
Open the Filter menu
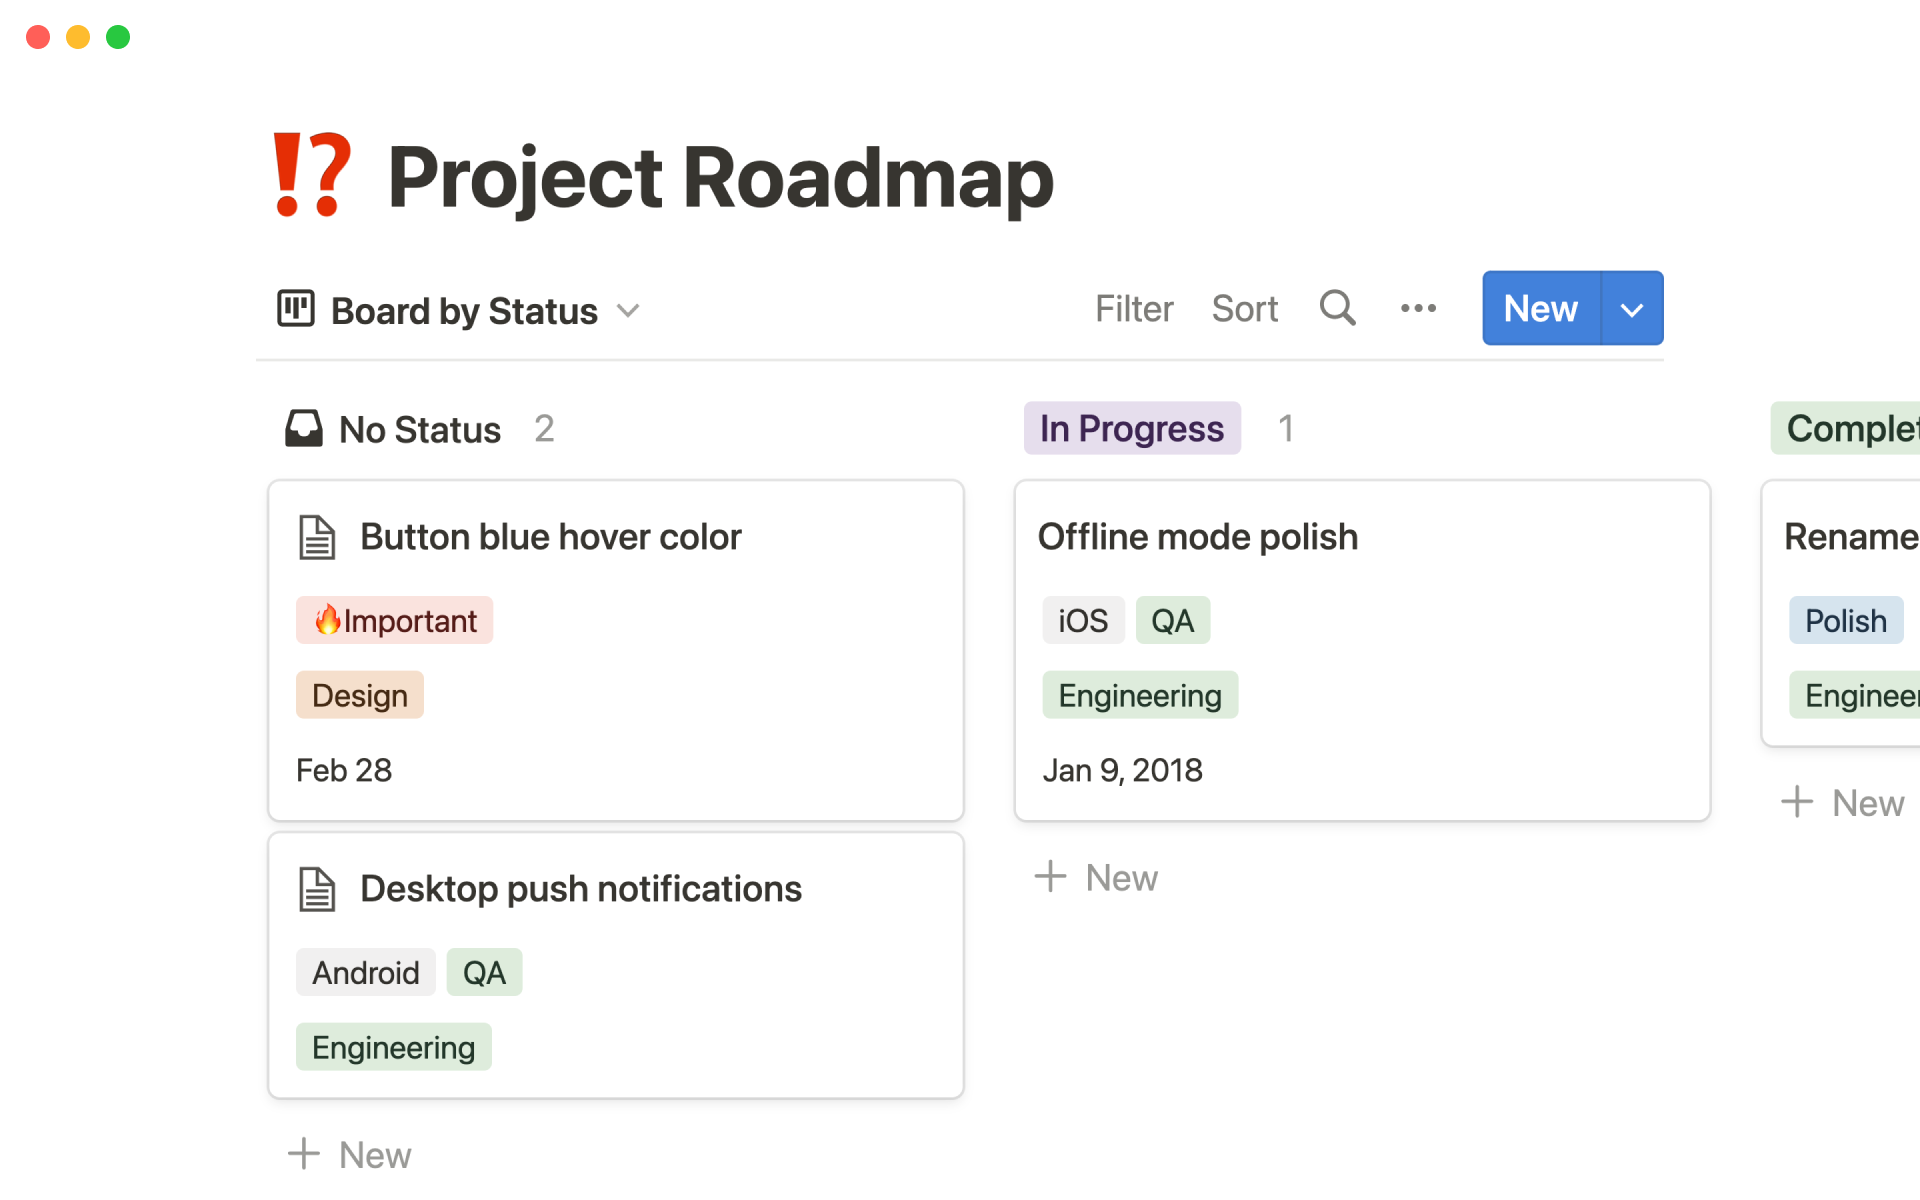[x=1133, y=309]
